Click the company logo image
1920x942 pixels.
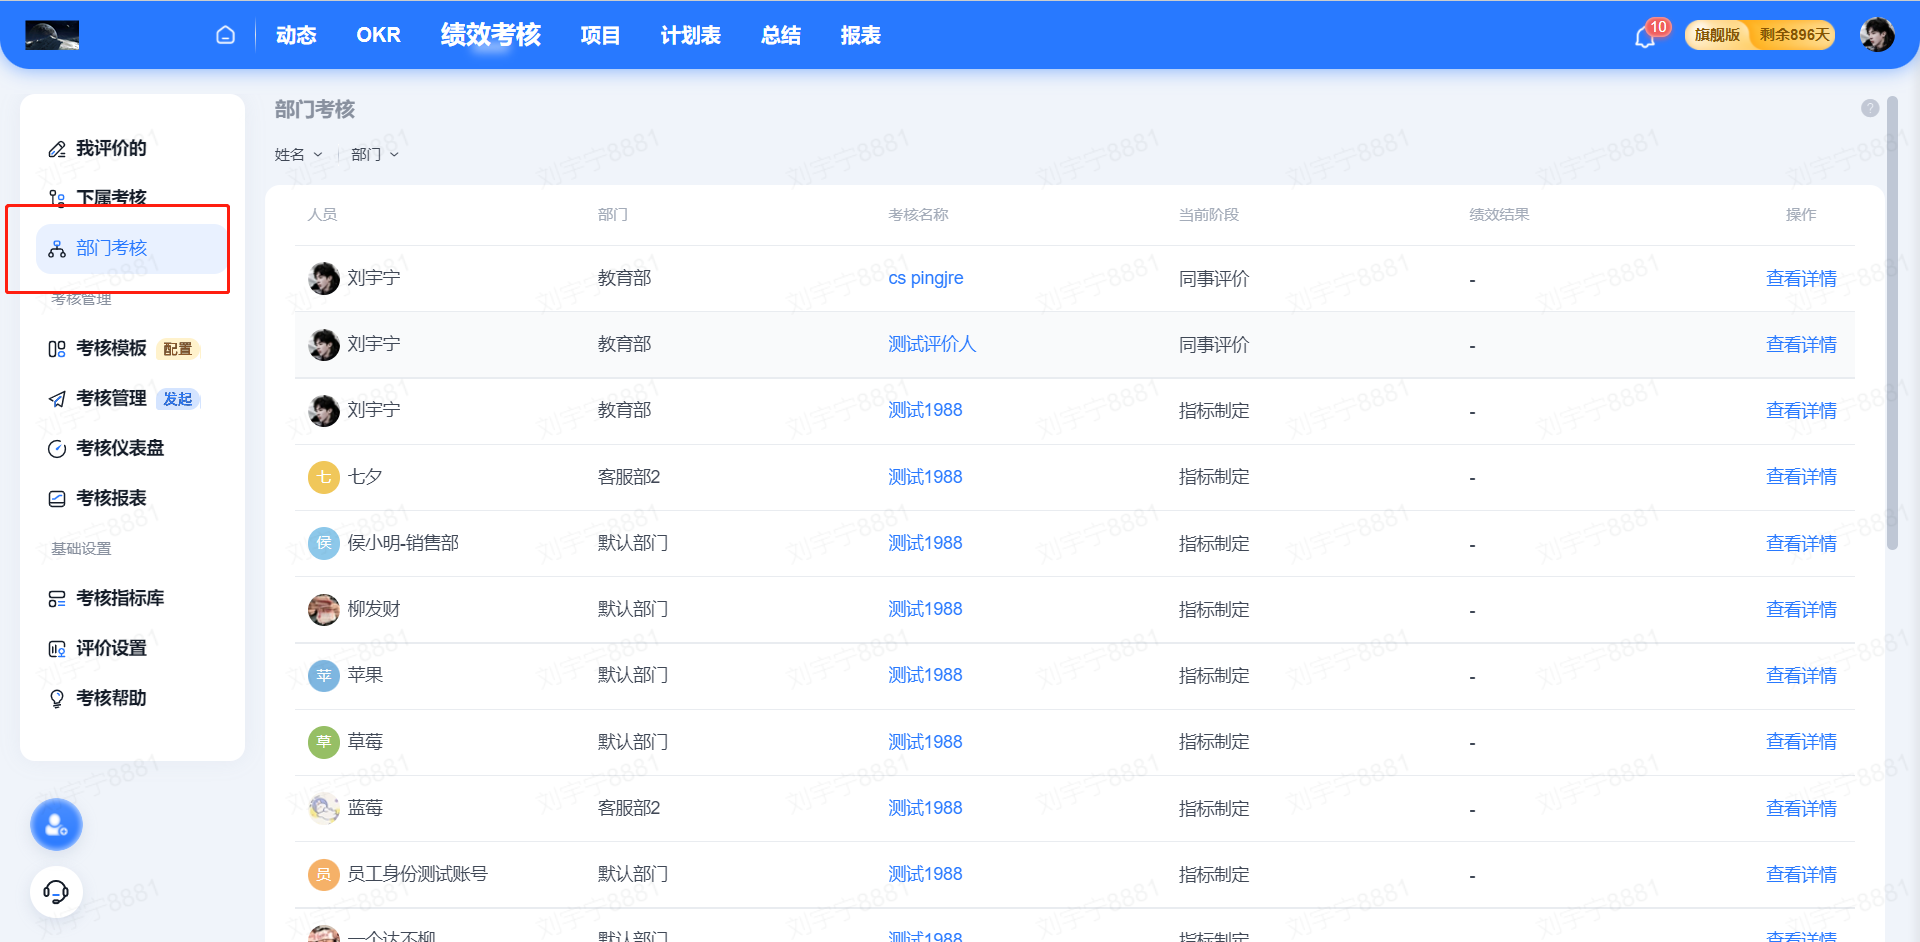pyautogui.click(x=52, y=35)
